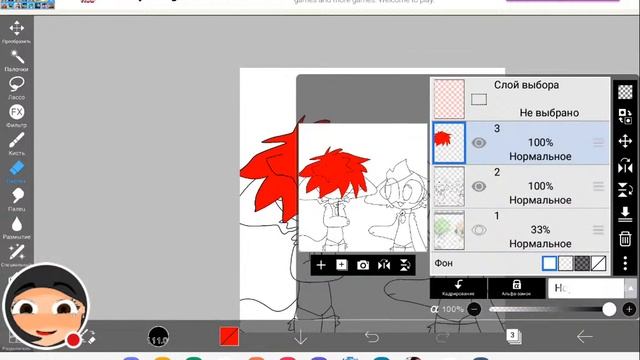
Task: Click the selection layer pink thumbnail
Action: 449,99
